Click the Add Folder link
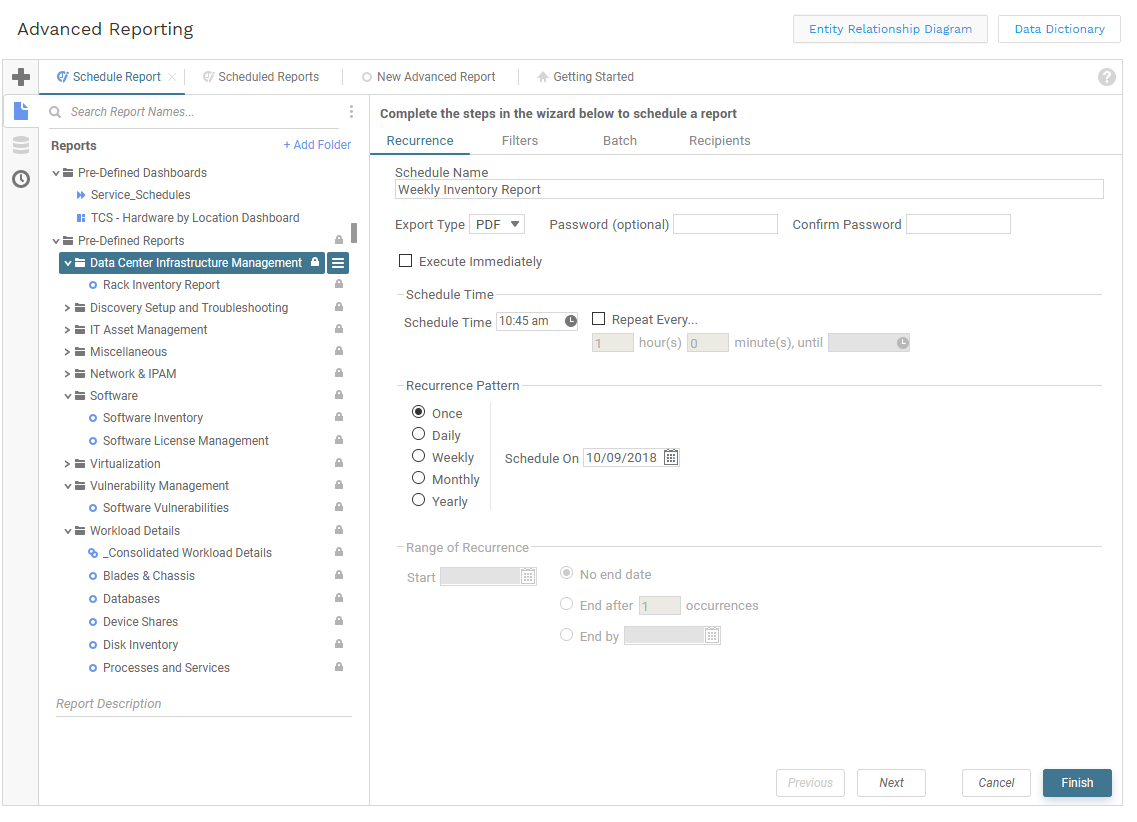Viewport: 1137px width, 822px height. (x=317, y=145)
